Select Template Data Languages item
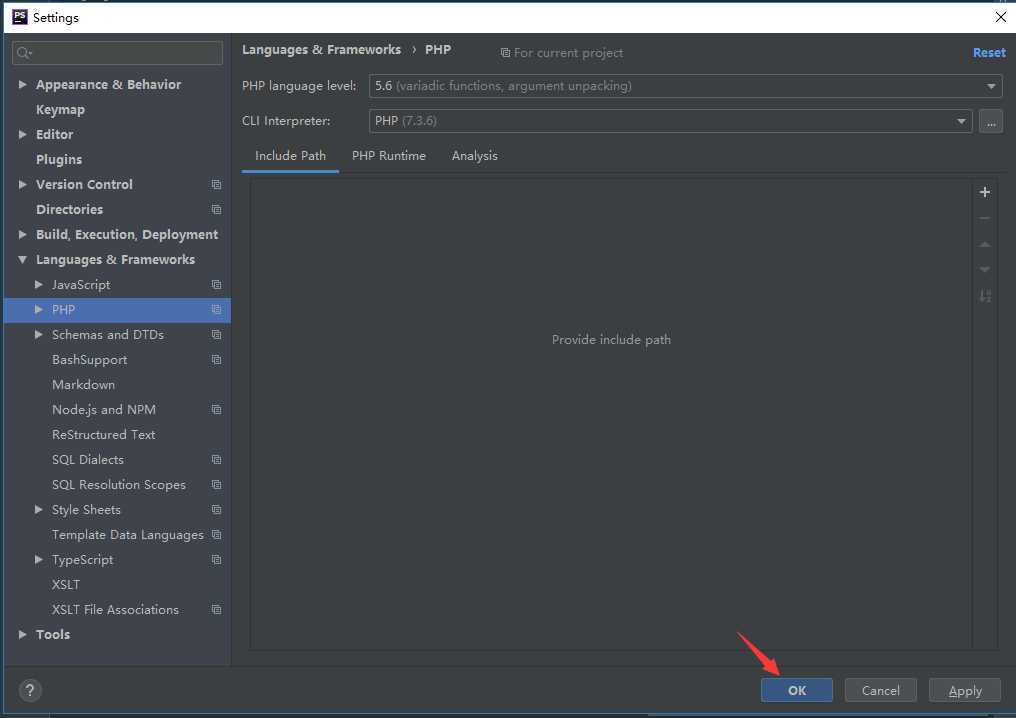The height and width of the screenshot is (718, 1016). click(x=128, y=535)
